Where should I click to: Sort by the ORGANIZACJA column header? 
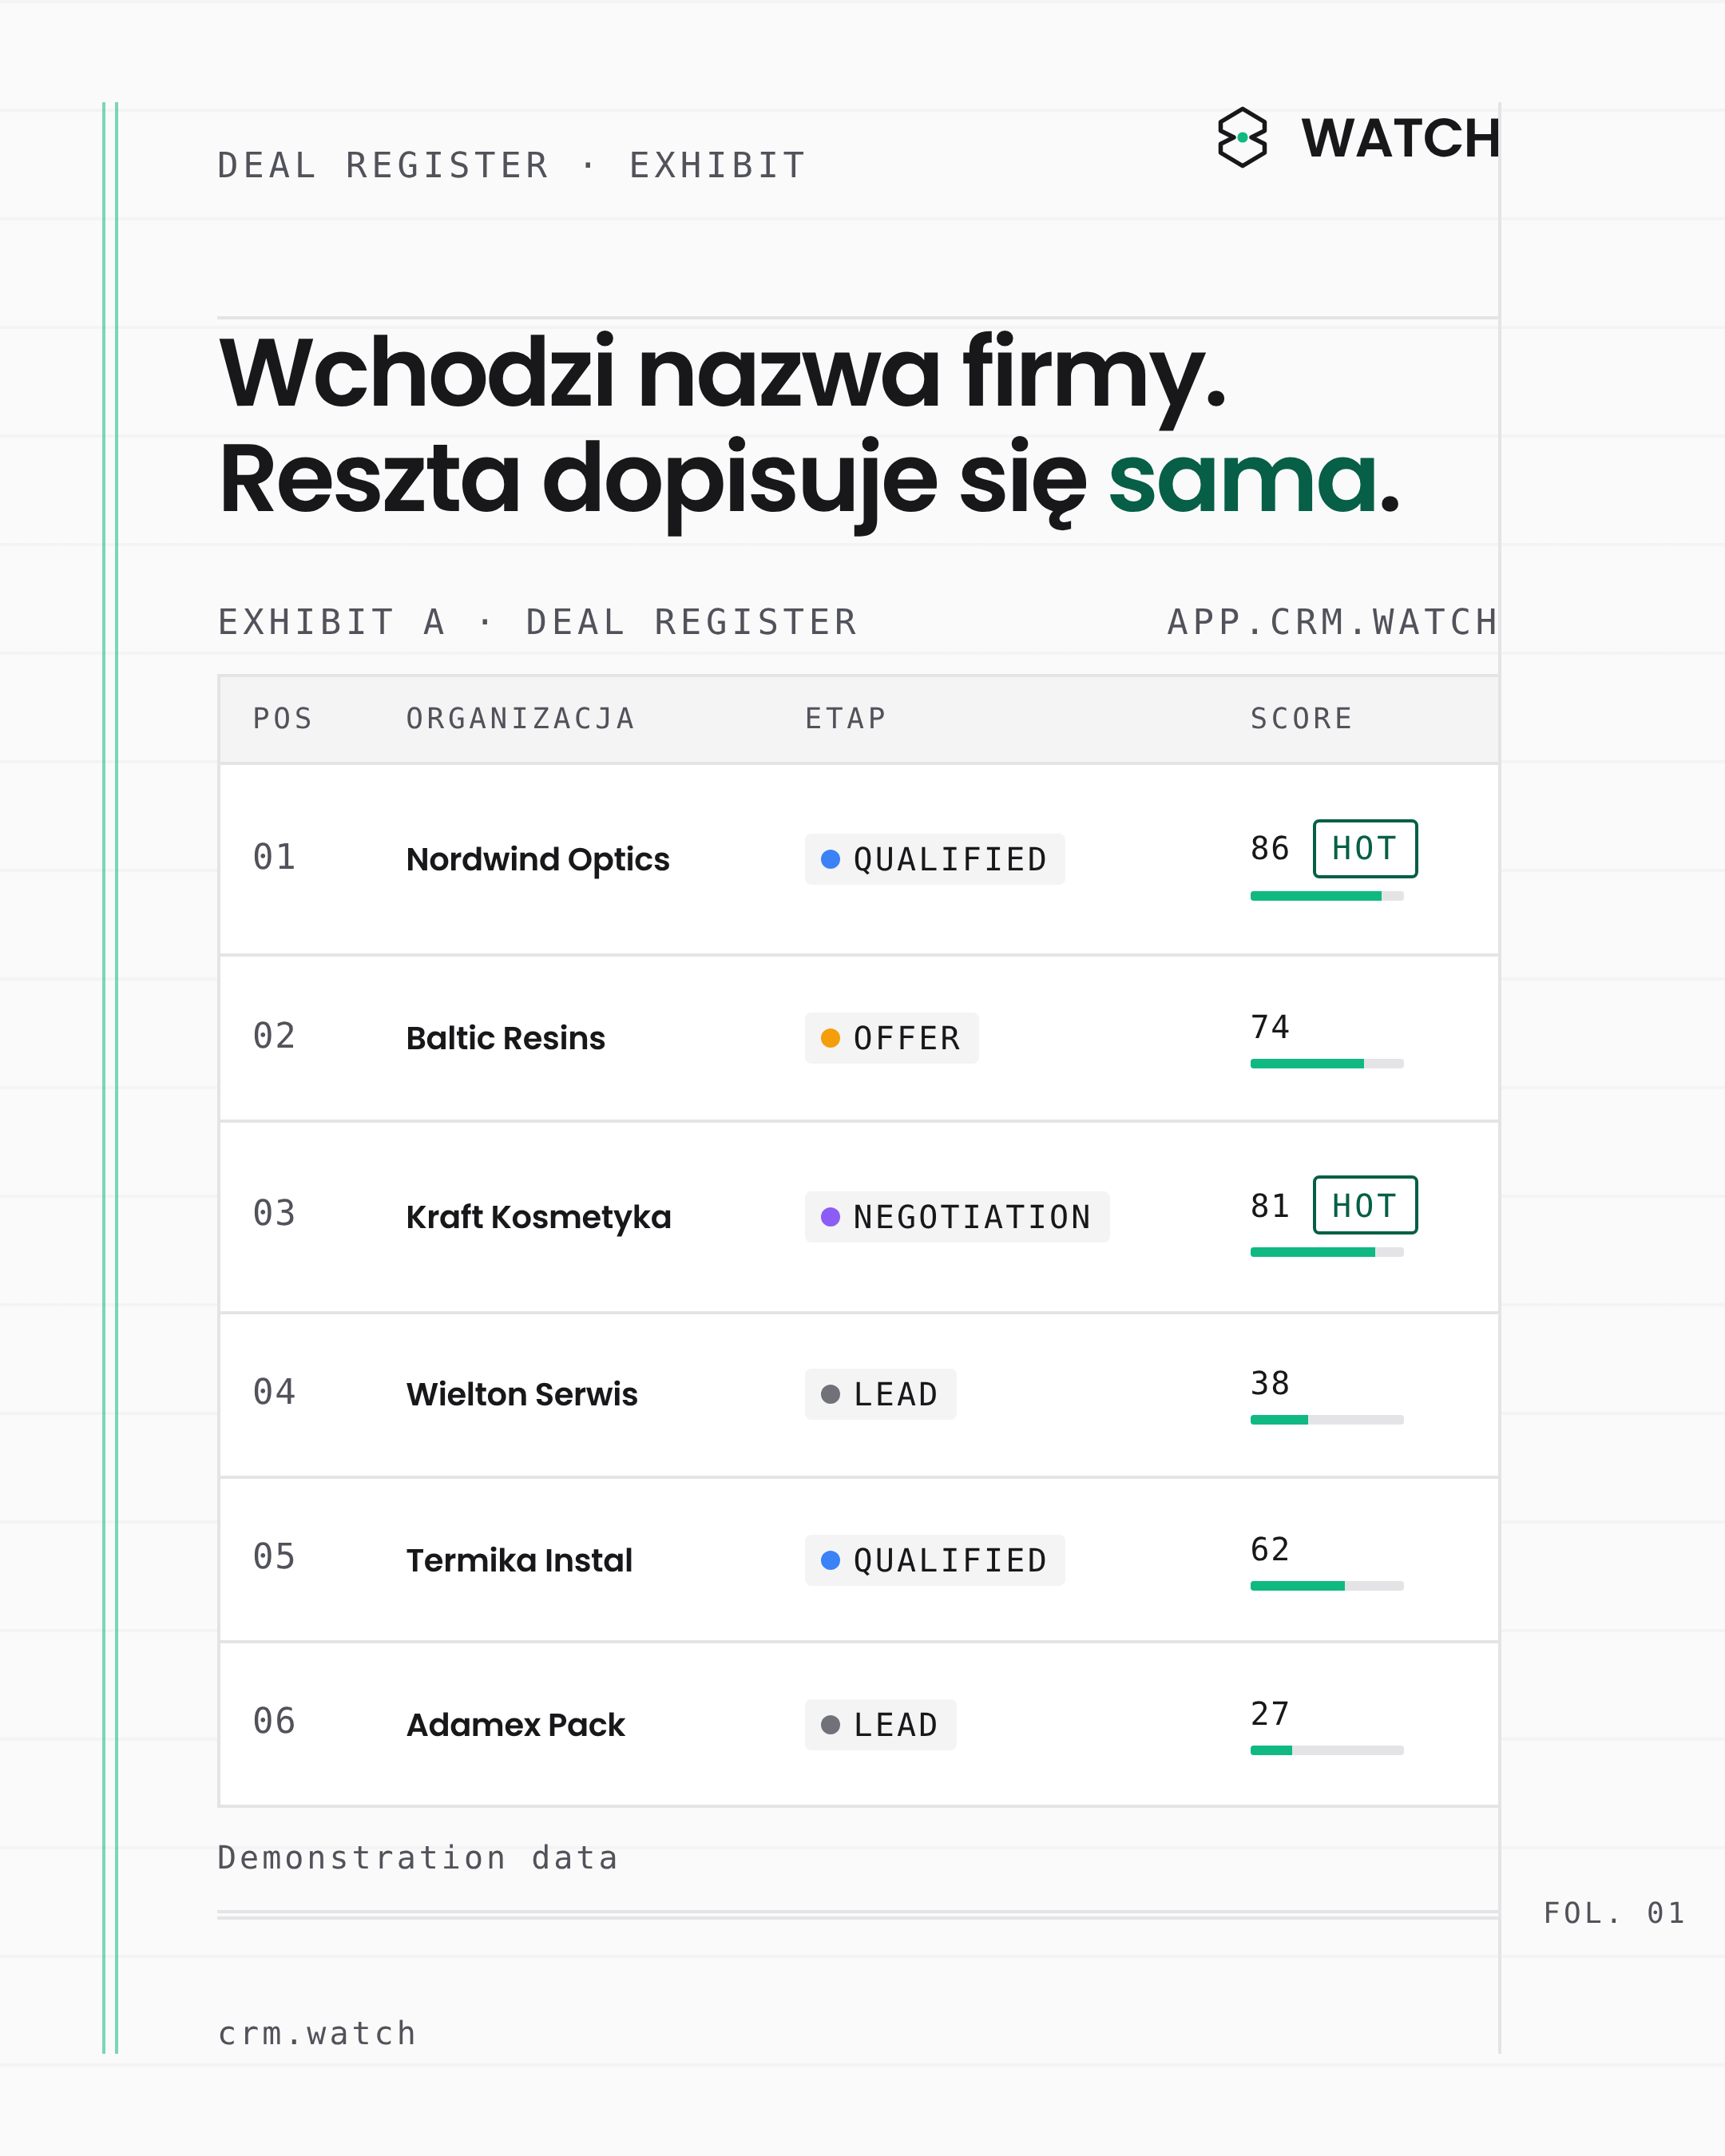[x=520, y=718]
